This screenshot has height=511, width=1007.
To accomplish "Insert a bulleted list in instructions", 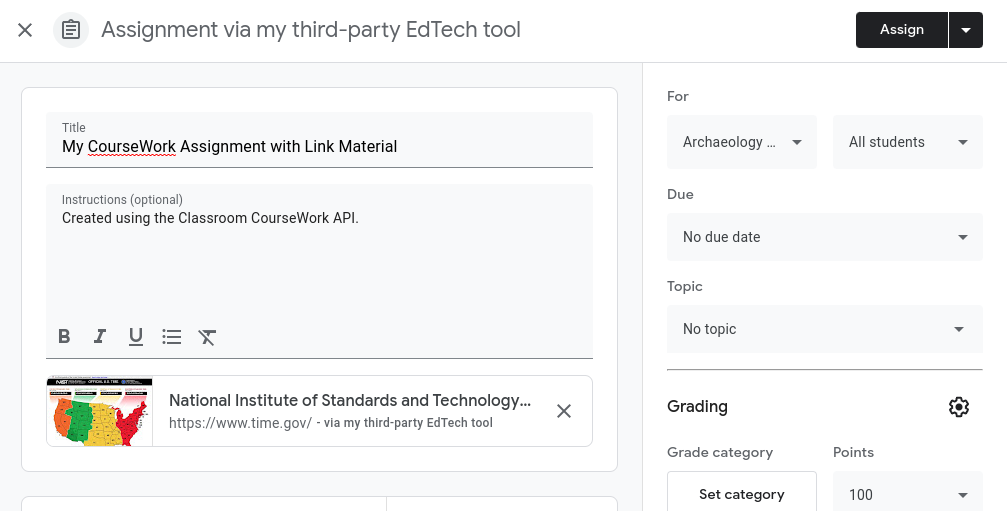I will click(172, 337).
